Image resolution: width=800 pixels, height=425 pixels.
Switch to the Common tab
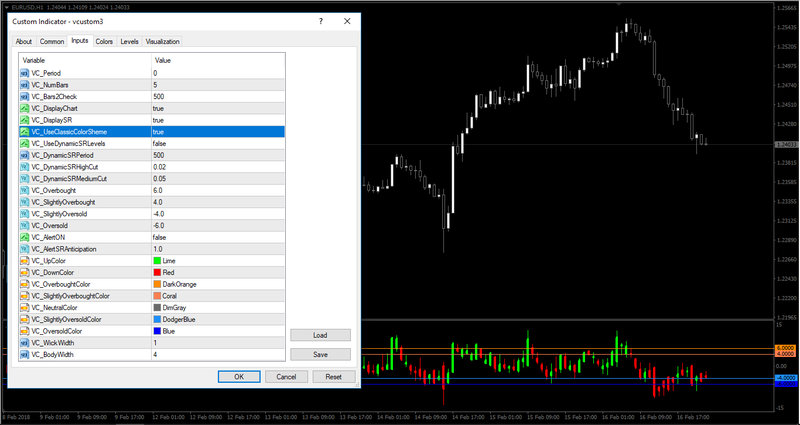coord(52,42)
